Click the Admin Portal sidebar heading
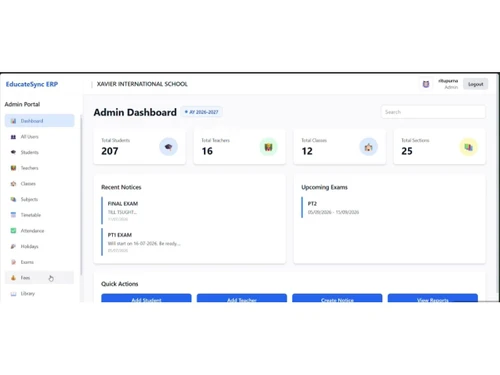 click(x=22, y=104)
